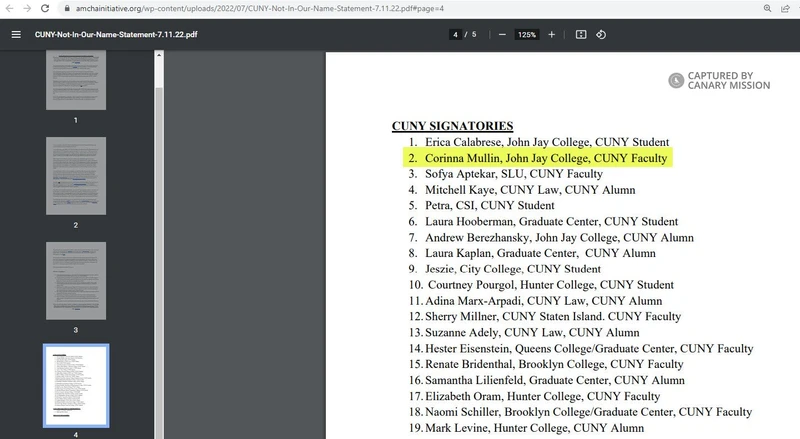Screen dimensions: 800x439
Task: Click the Adina Marx-Arpadi signatory line
Action: point(535,301)
